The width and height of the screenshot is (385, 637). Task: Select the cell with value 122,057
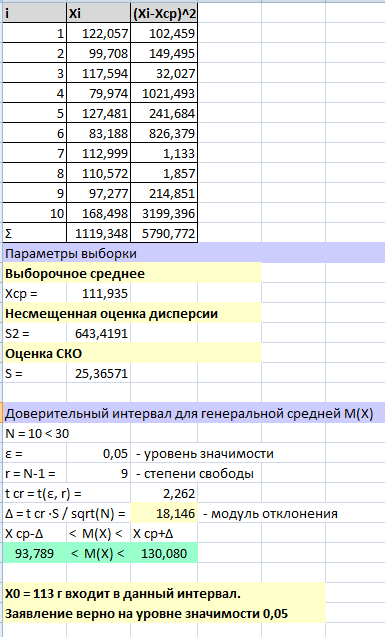tap(99, 33)
